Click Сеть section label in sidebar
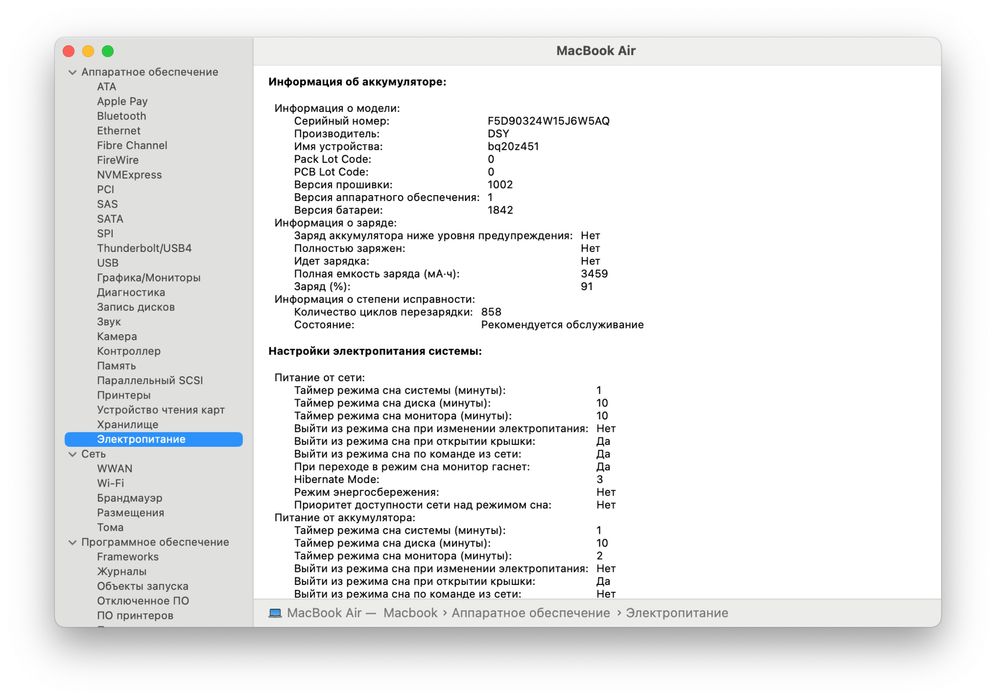 93,454
